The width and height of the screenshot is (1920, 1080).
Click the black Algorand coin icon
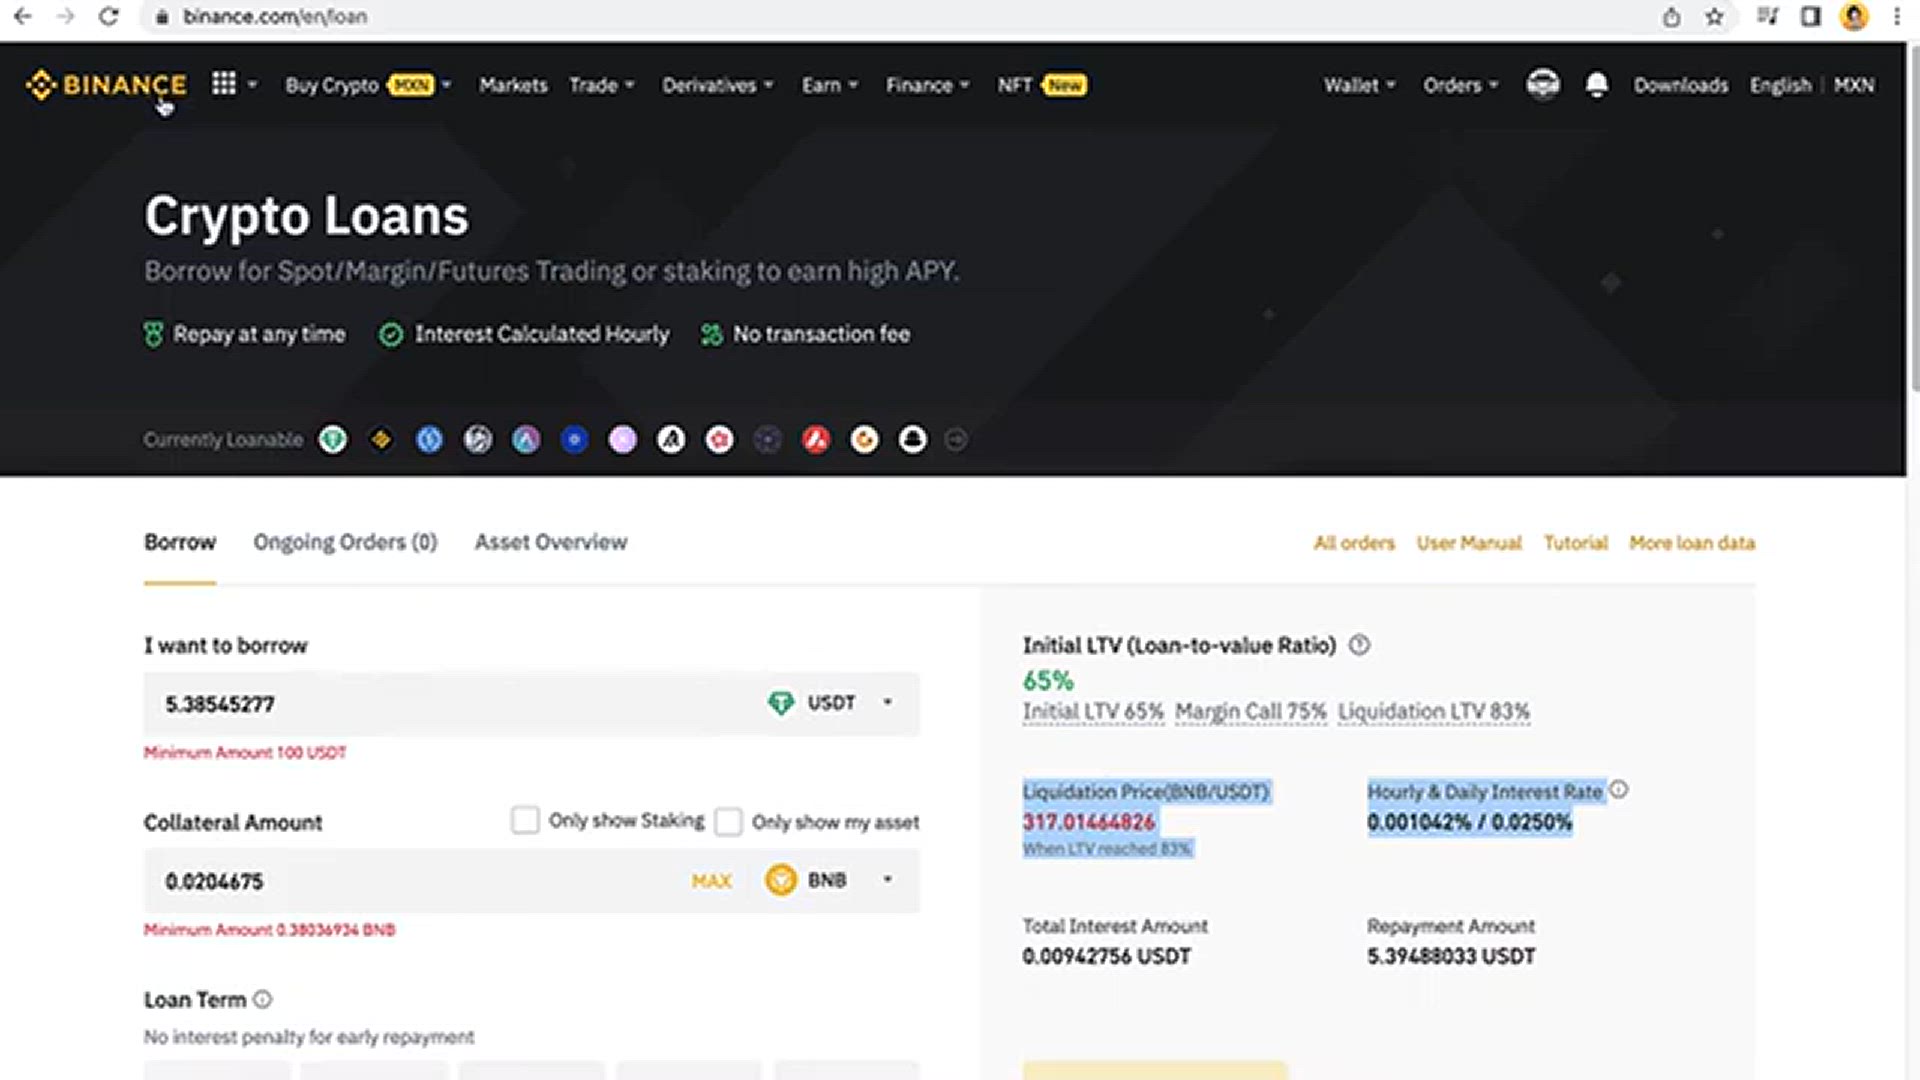671,439
